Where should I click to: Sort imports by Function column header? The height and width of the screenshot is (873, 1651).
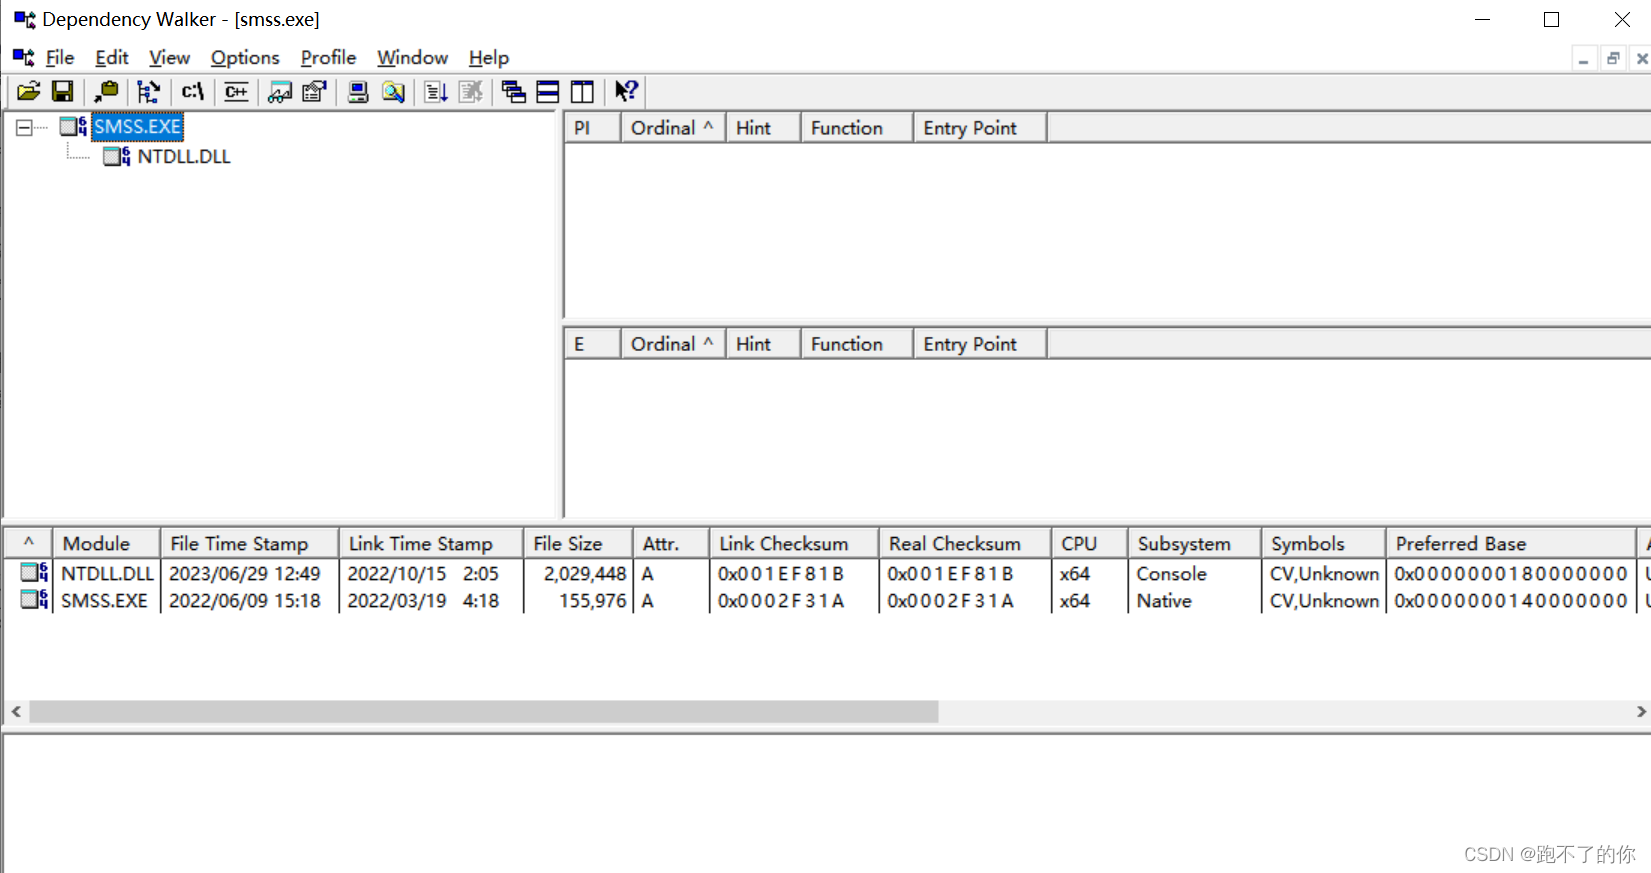pyautogui.click(x=856, y=128)
